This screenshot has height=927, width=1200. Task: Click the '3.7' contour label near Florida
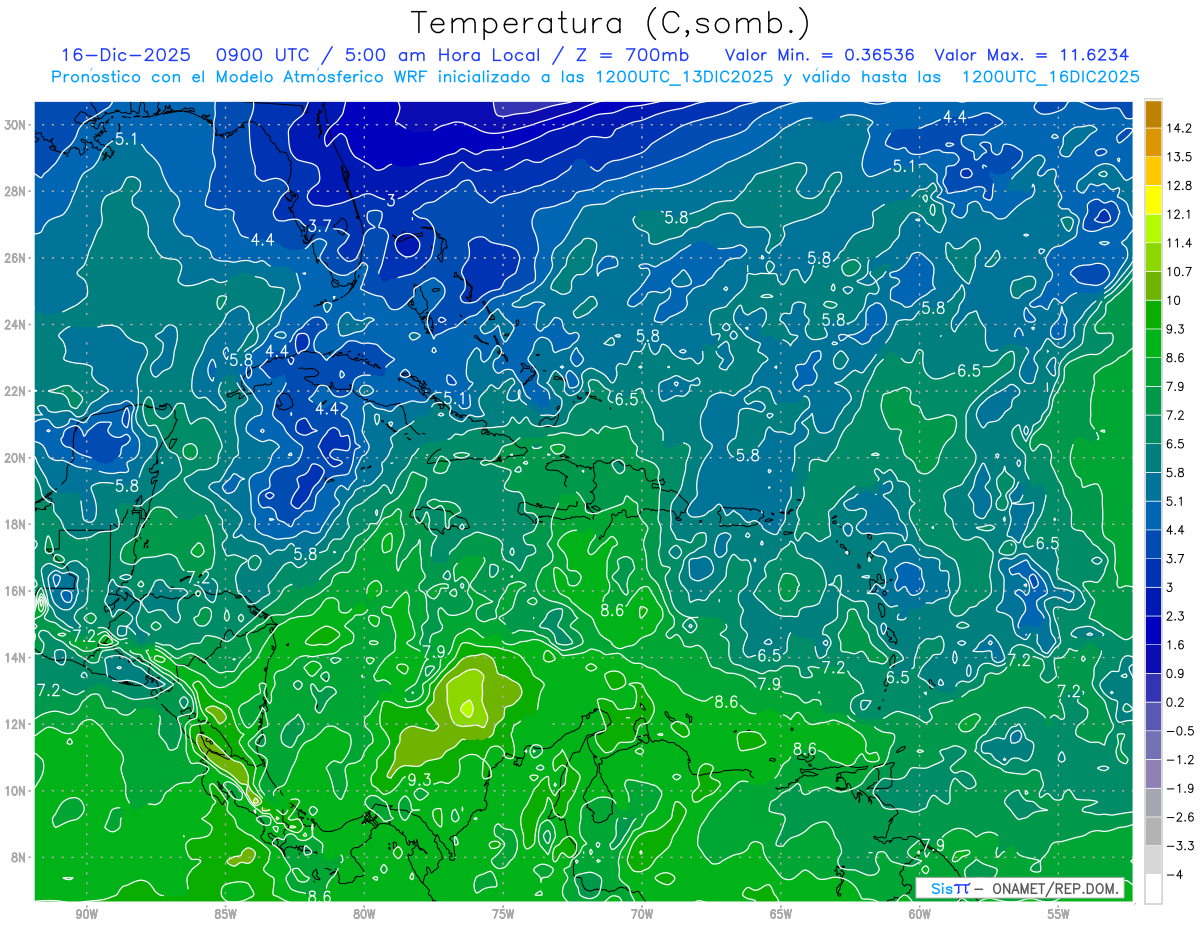tap(319, 226)
